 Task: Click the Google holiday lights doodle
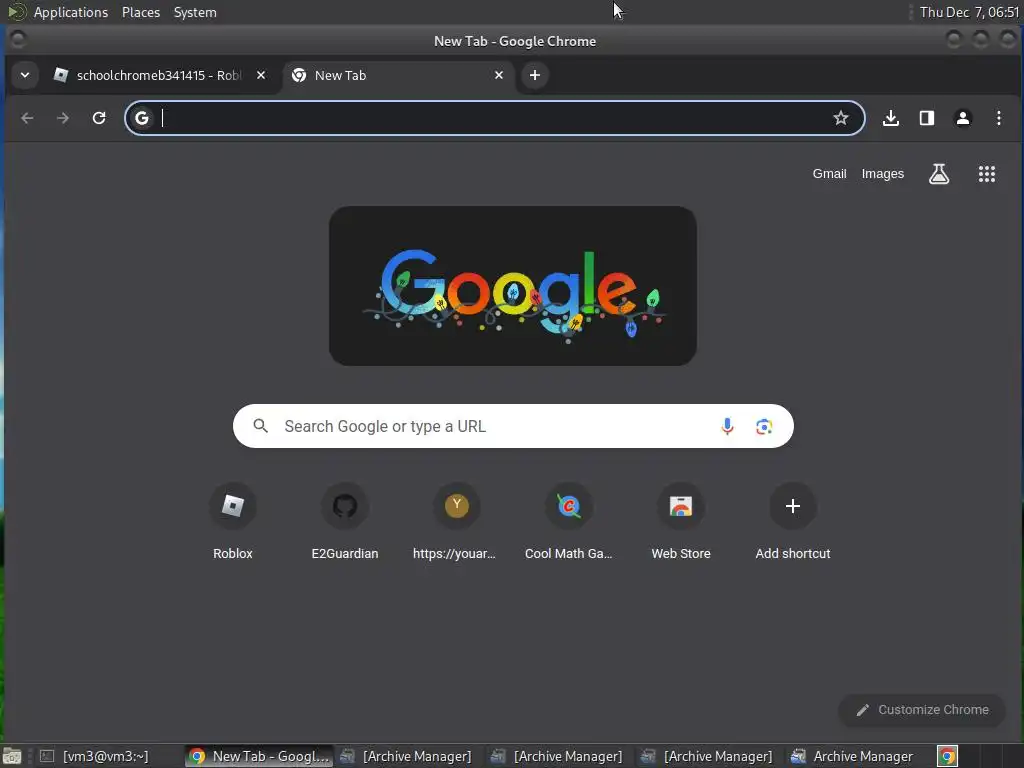[x=513, y=286]
